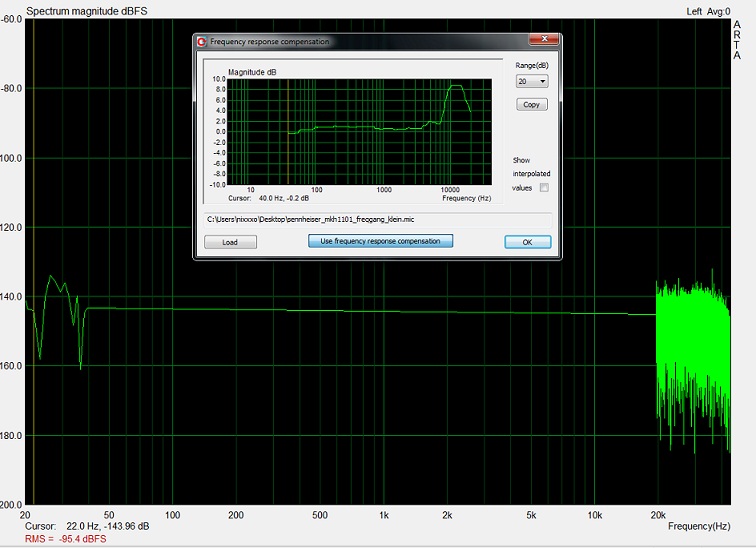
Task: Confirm the dialog with OK
Action: pyautogui.click(x=527, y=242)
